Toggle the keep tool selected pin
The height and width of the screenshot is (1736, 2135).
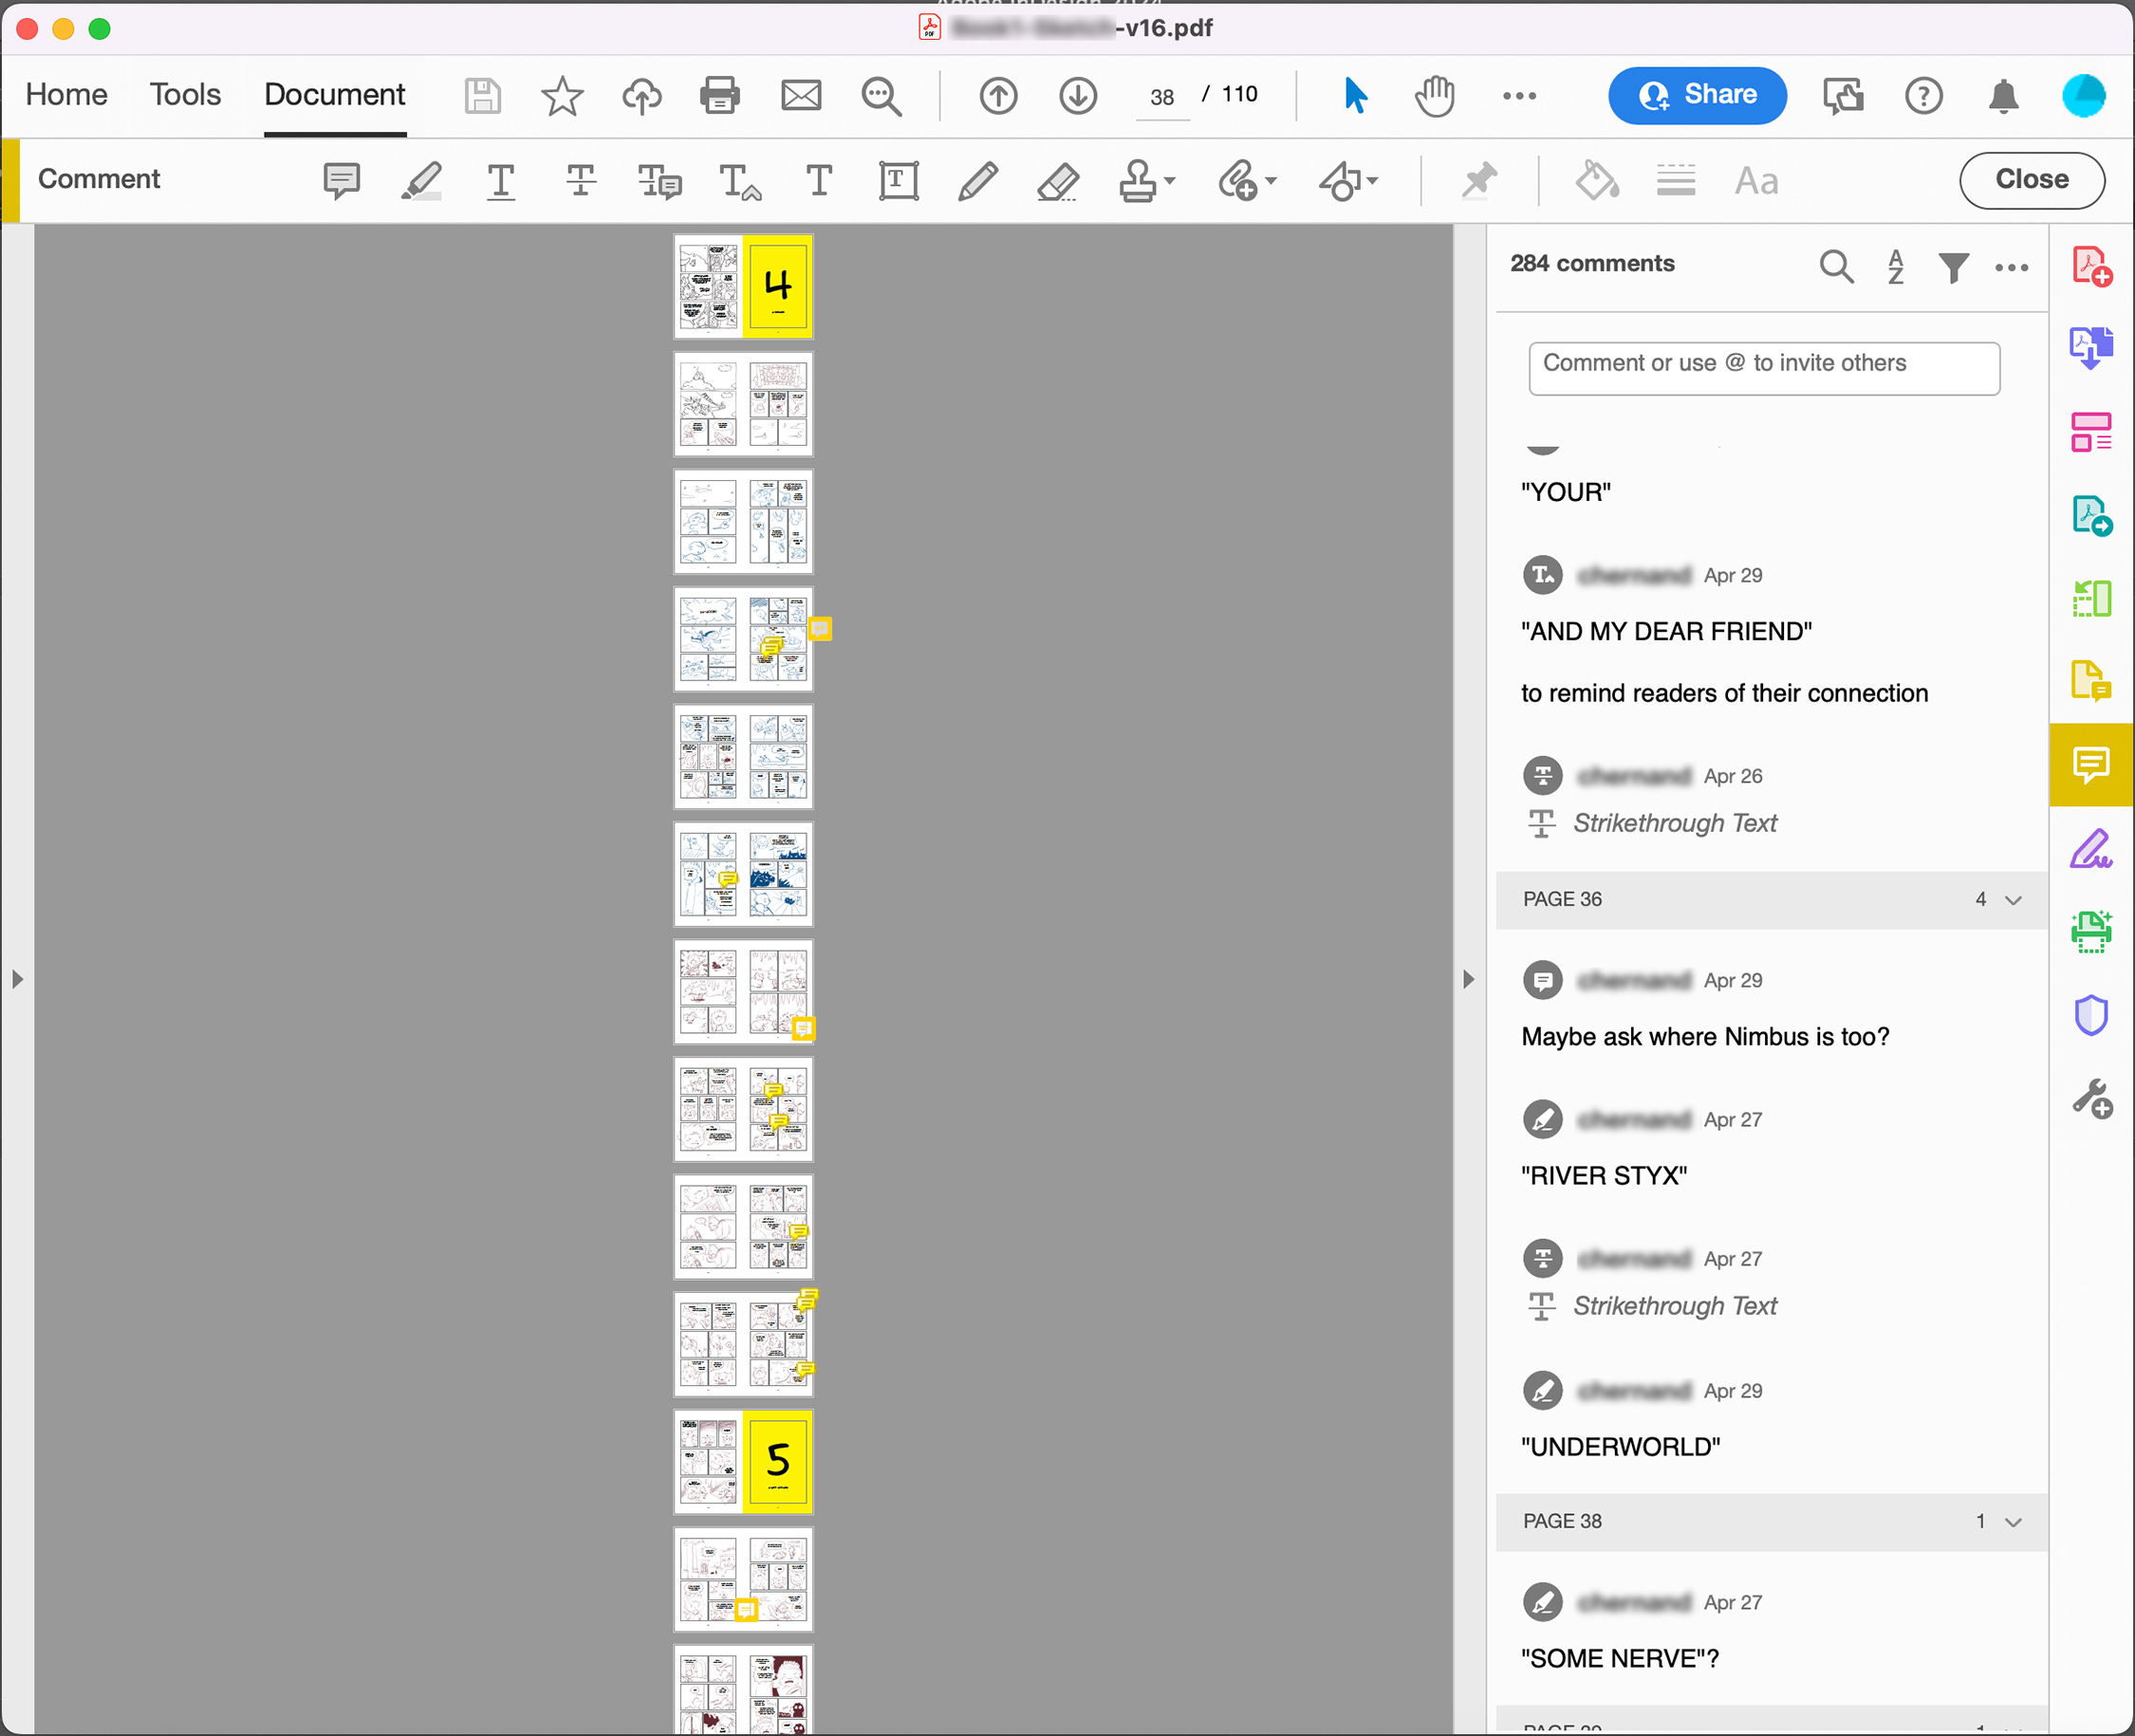[x=1479, y=181]
